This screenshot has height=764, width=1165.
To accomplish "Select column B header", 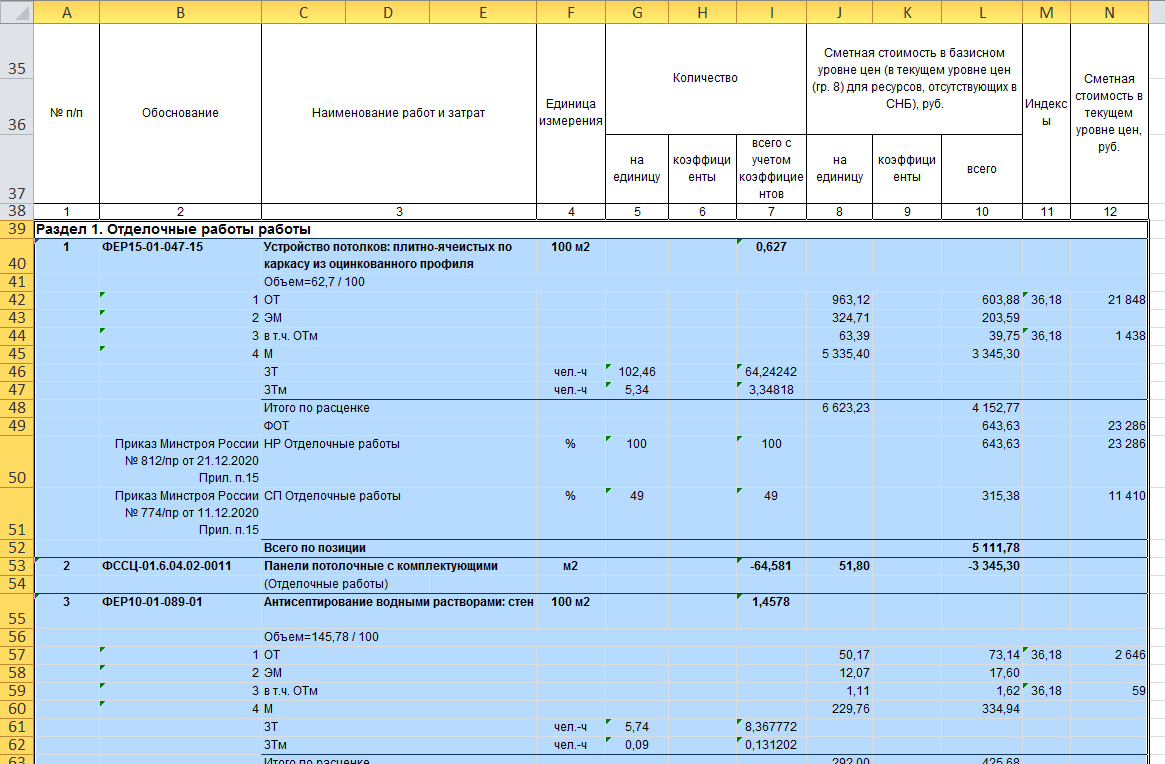I will (181, 12).
